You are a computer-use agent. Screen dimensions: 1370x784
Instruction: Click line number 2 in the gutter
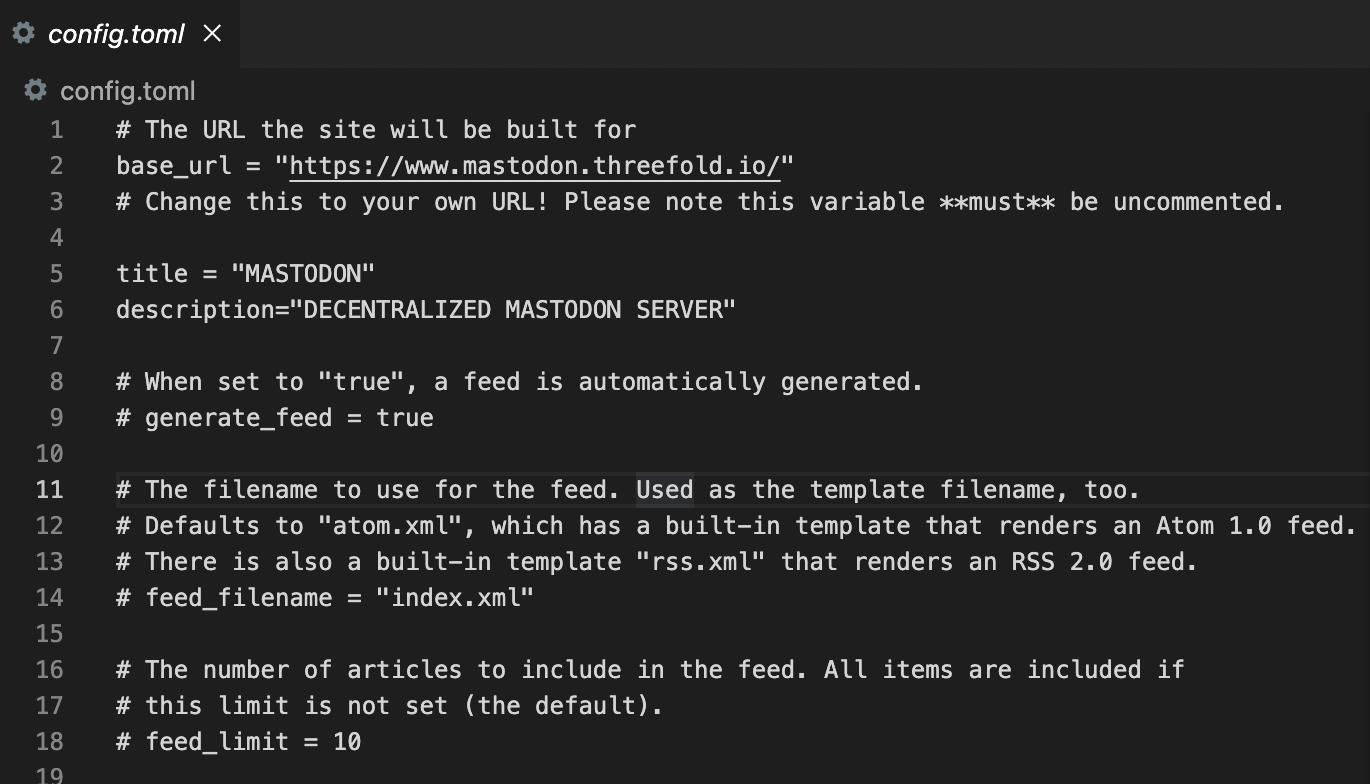(55, 165)
